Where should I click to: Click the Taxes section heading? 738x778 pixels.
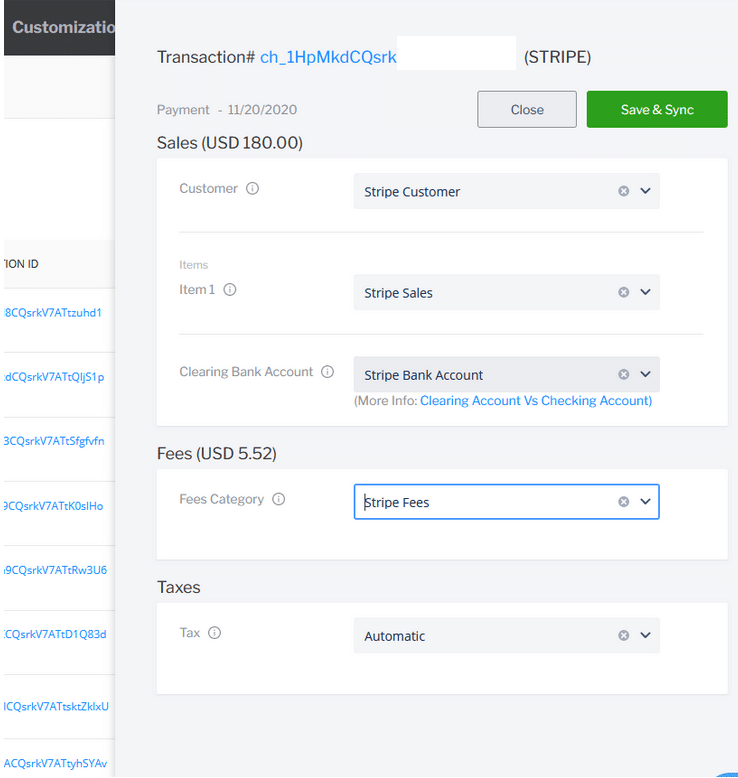click(179, 587)
